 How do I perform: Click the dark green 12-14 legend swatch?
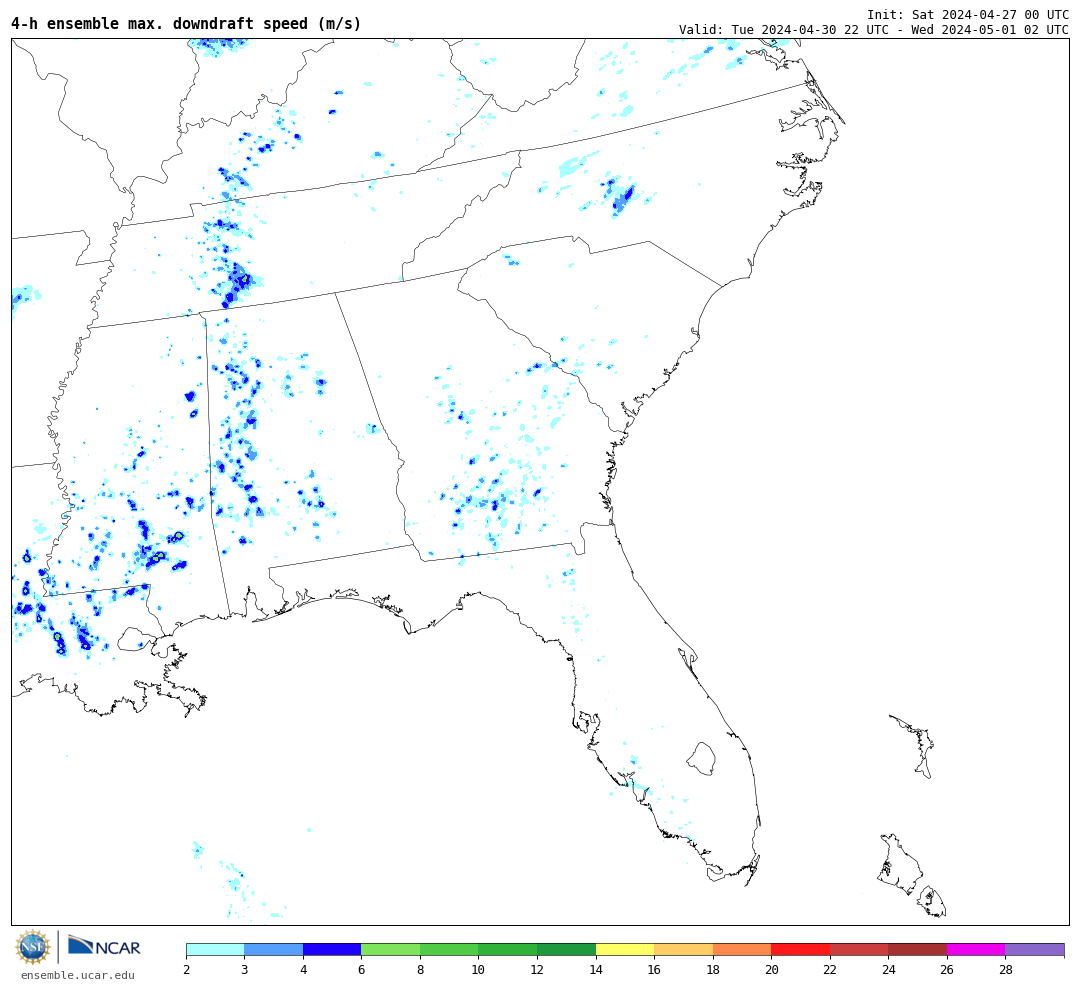pyautogui.click(x=566, y=949)
